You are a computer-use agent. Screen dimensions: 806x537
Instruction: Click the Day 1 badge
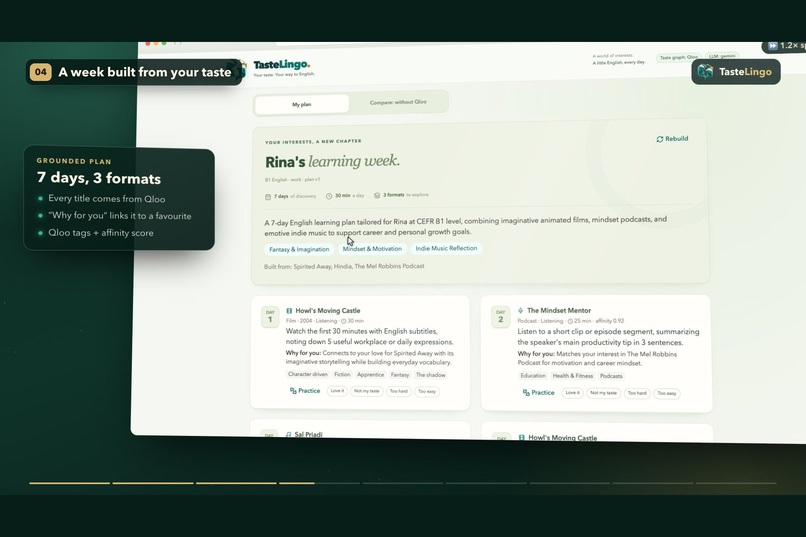tap(270, 317)
